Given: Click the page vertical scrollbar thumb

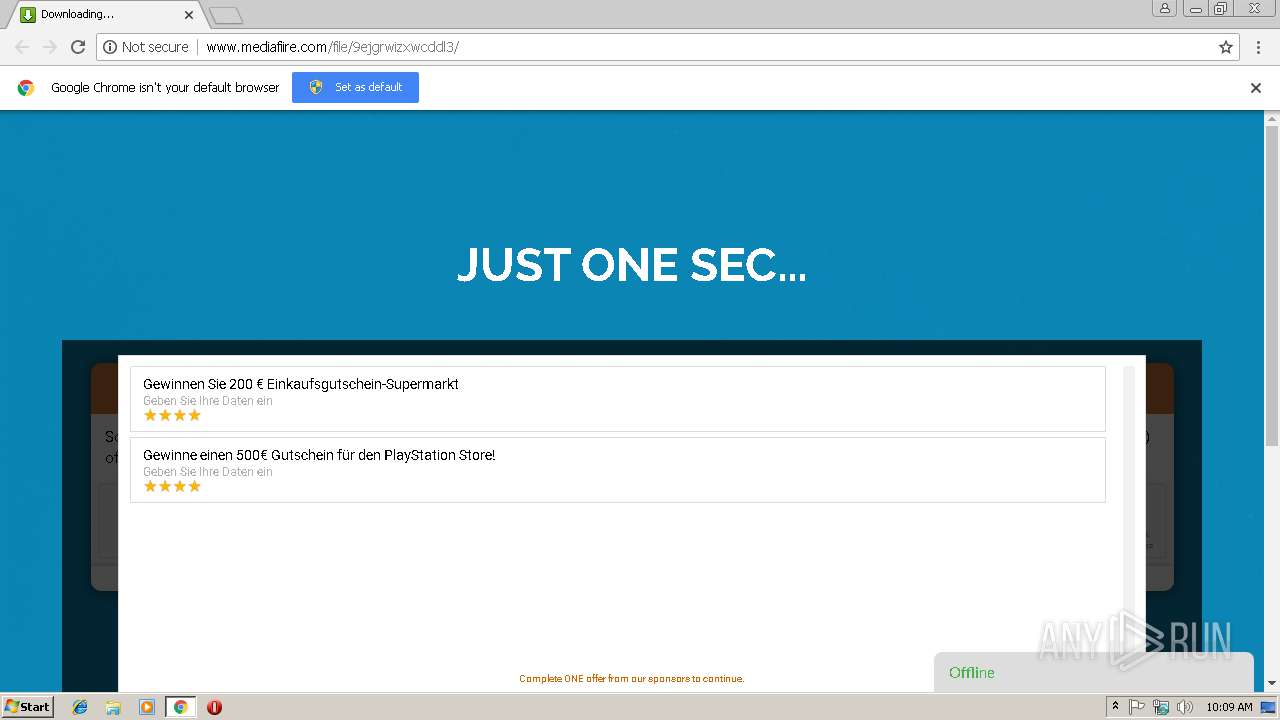Looking at the screenshot, I should click(x=1272, y=285).
